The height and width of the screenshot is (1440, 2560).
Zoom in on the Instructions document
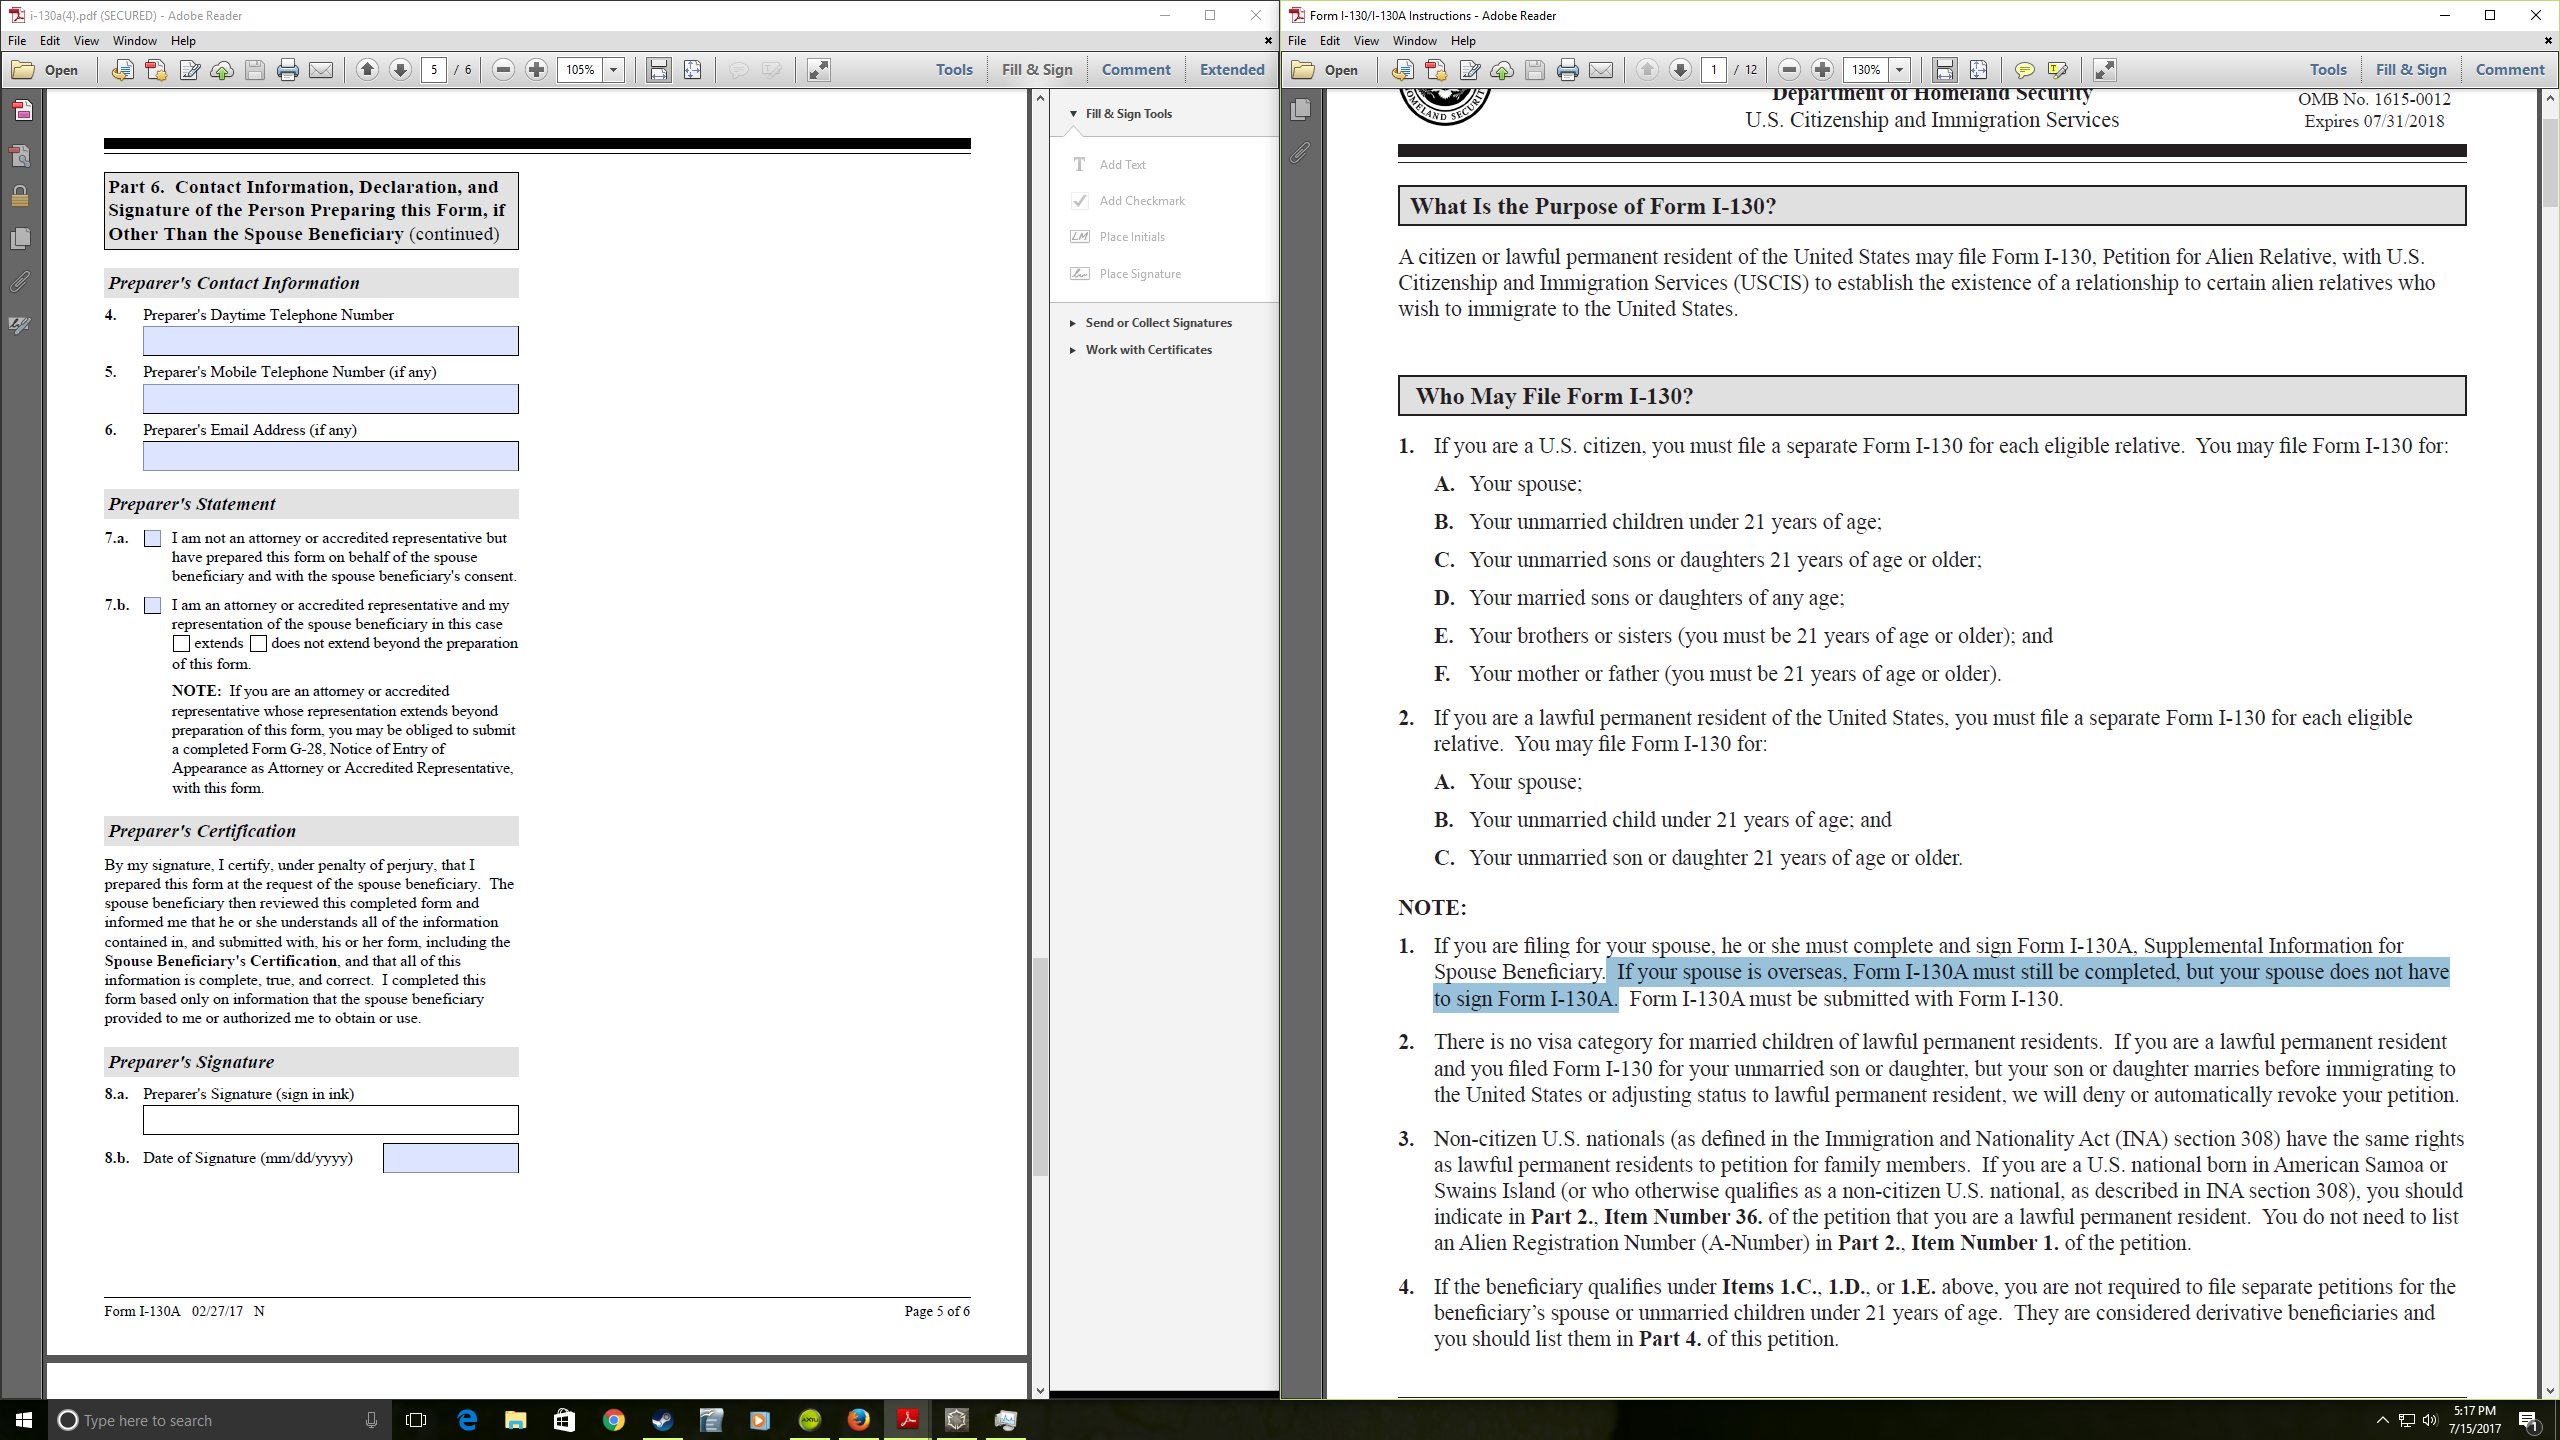1823,70
